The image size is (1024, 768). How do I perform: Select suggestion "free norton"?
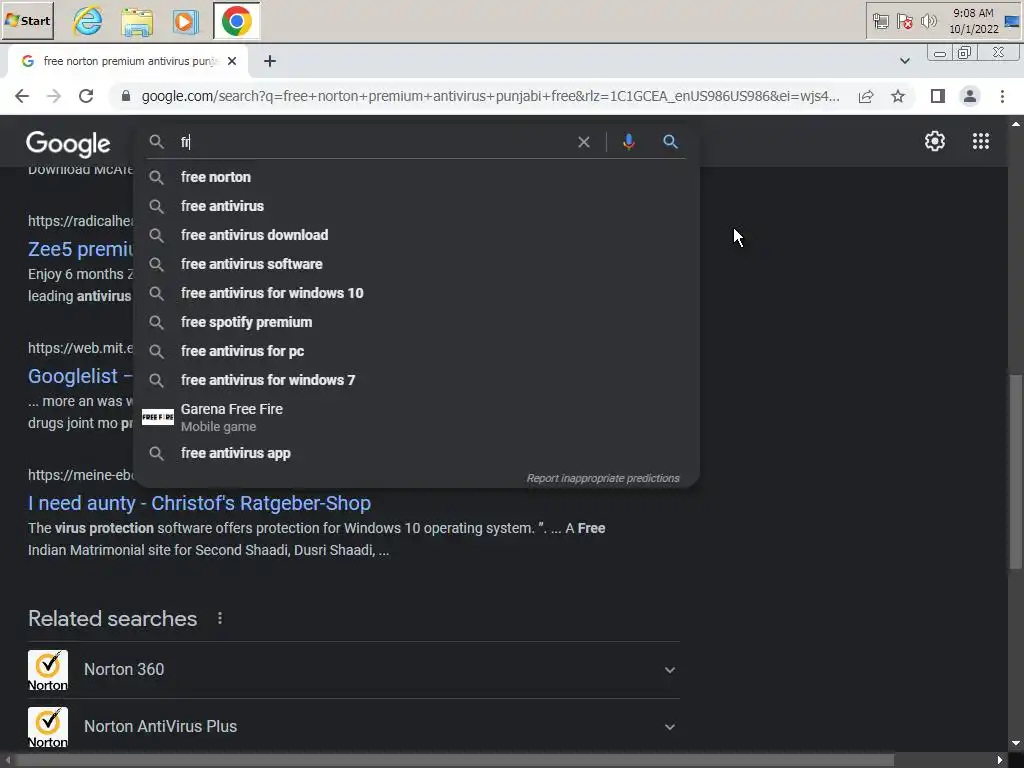coord(417,177)
